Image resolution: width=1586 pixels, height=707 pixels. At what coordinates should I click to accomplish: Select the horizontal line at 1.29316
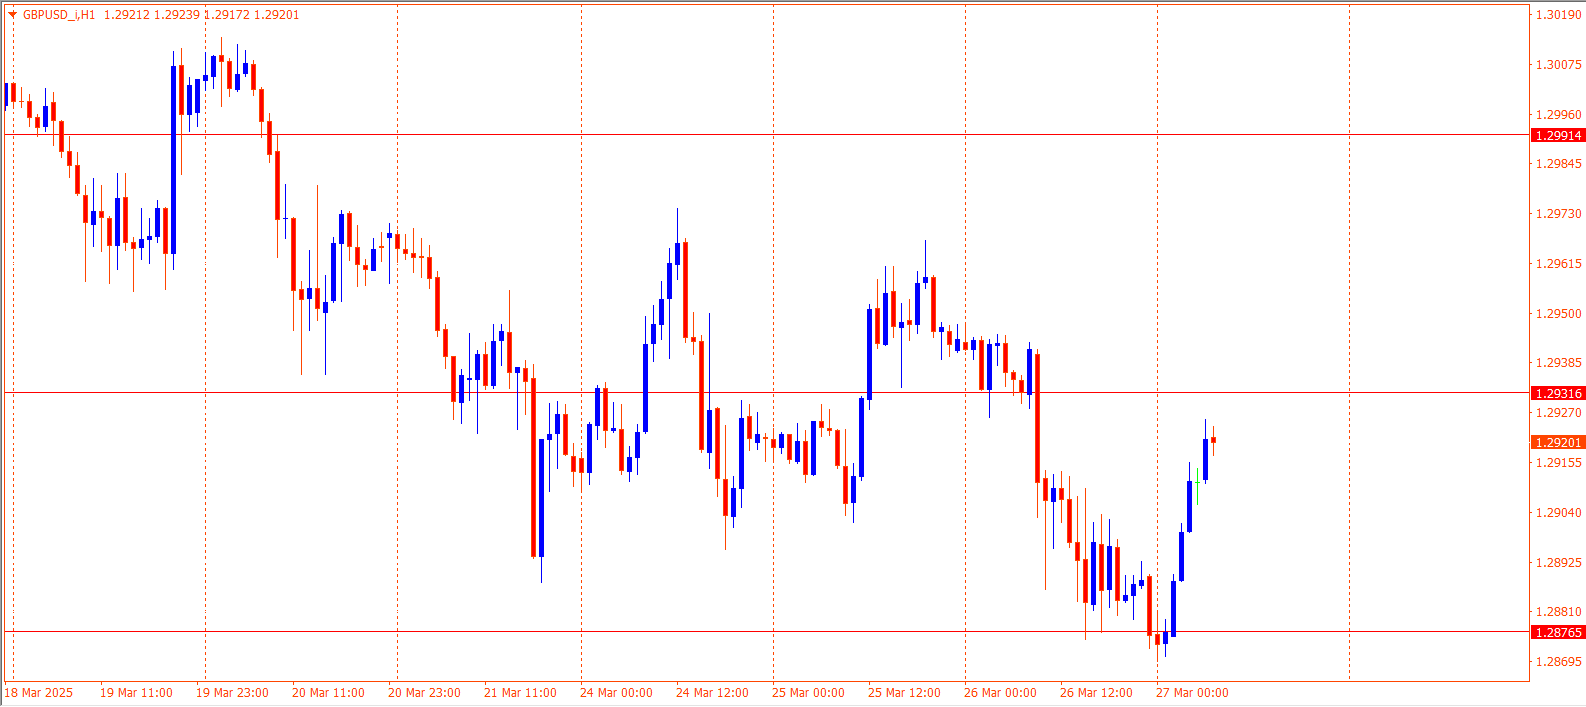click(x=767, y=393)
